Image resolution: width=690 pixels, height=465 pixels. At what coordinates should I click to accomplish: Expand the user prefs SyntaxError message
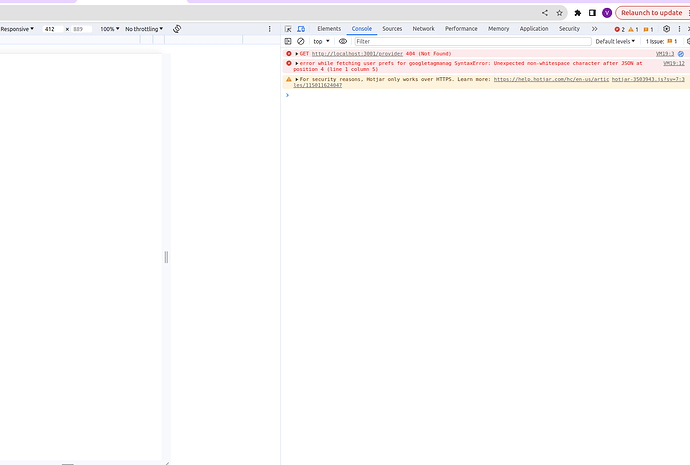297,63
